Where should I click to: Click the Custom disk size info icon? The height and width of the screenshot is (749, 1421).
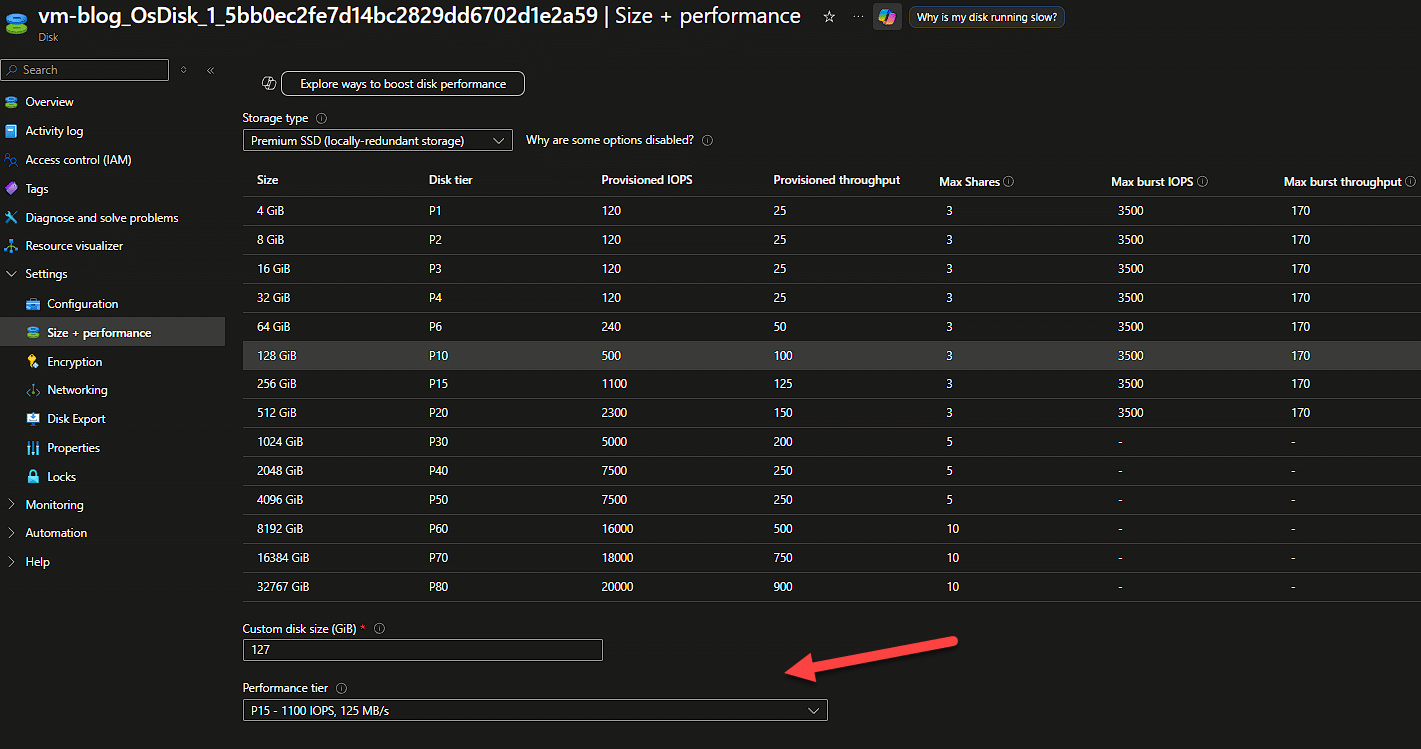(379, 628)
